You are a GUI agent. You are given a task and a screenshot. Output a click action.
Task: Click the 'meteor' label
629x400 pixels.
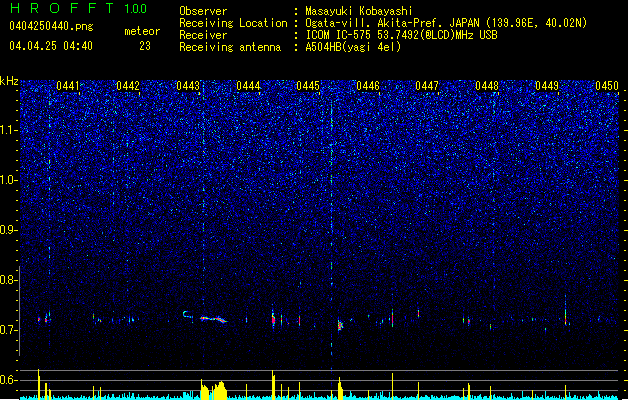coord(142,31)
